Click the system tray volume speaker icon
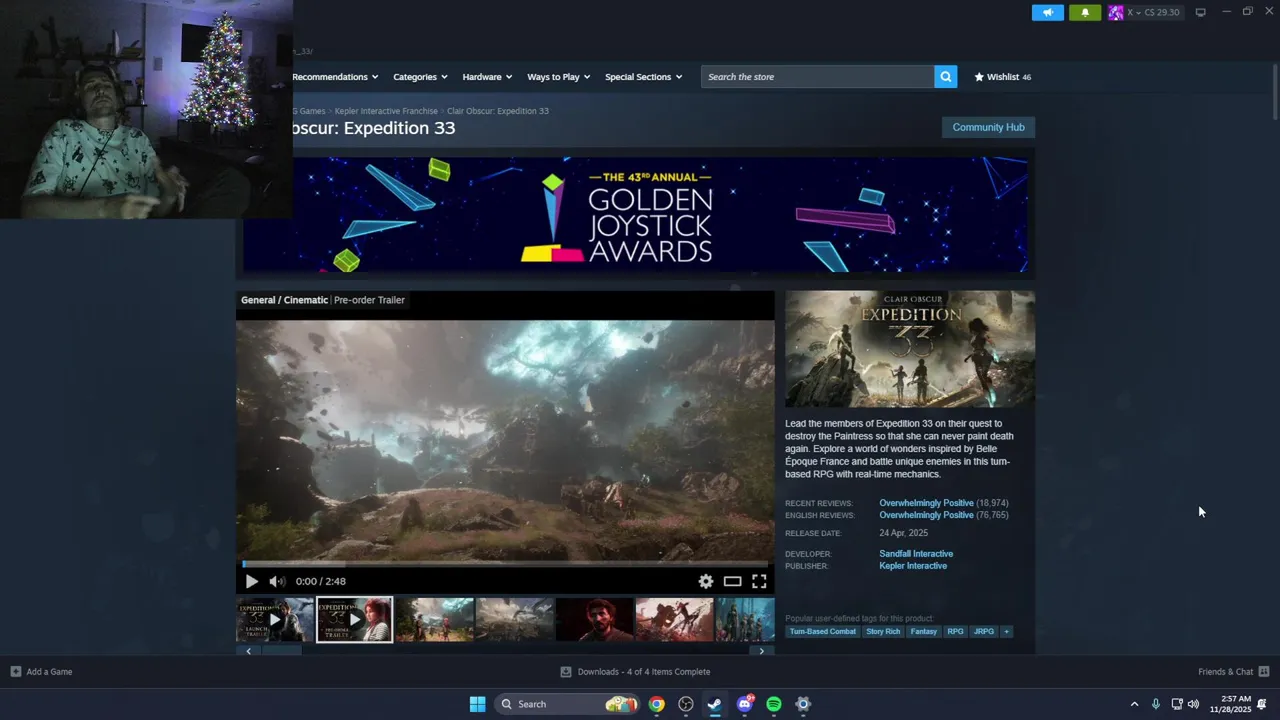The width and height of the screenshot is (1280, 720). (x=1193, y=704)
